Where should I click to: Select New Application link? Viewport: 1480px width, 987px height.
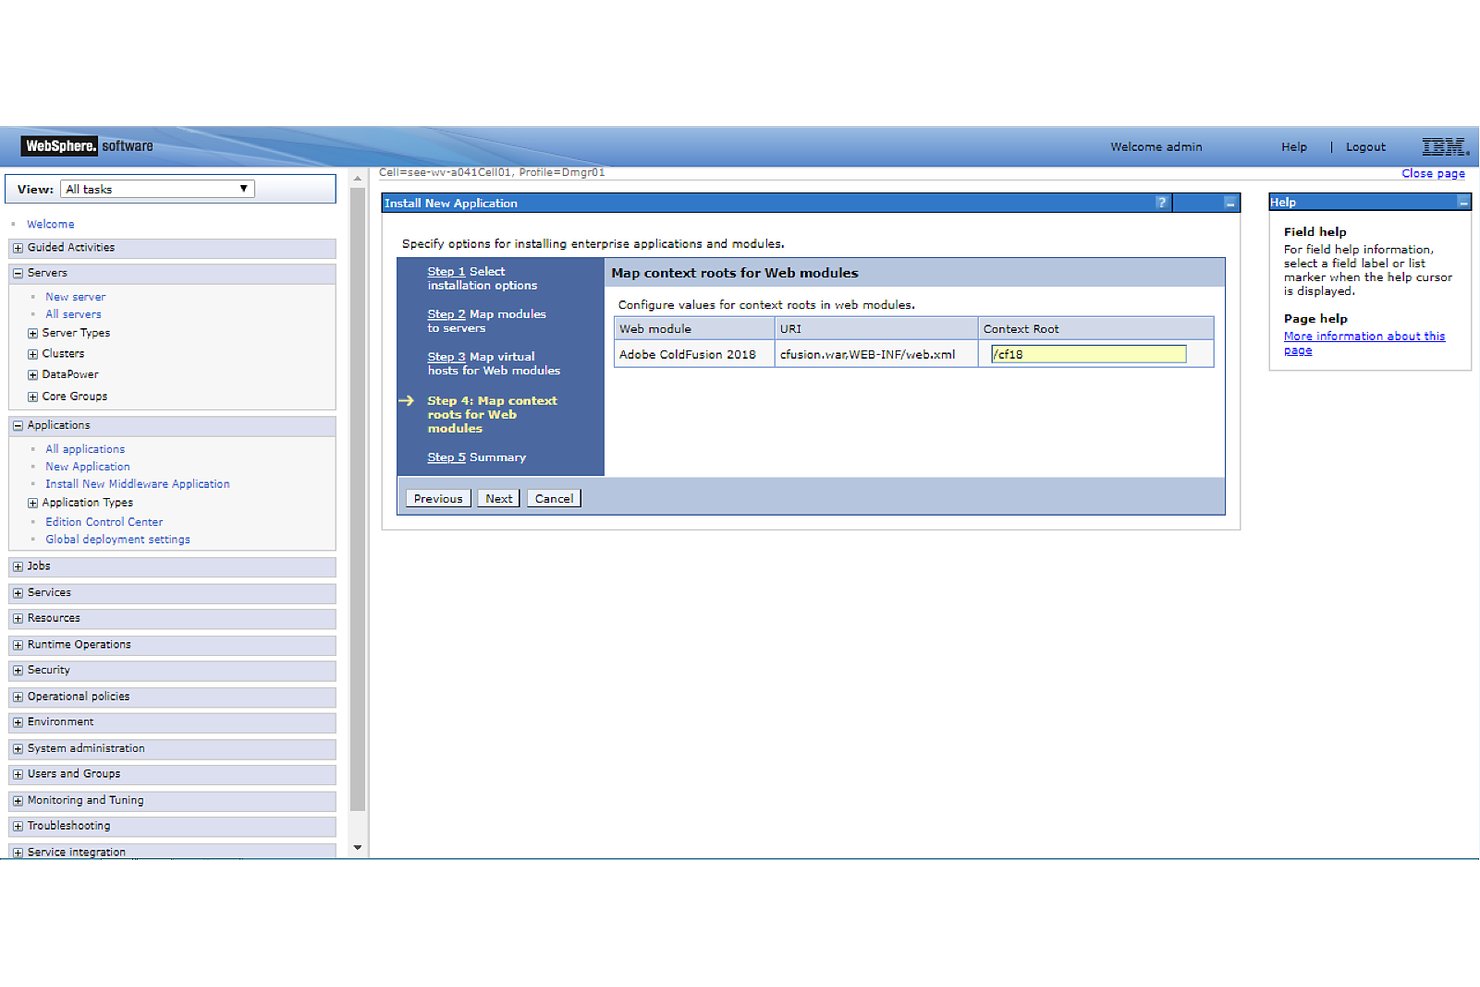(87, 466)
